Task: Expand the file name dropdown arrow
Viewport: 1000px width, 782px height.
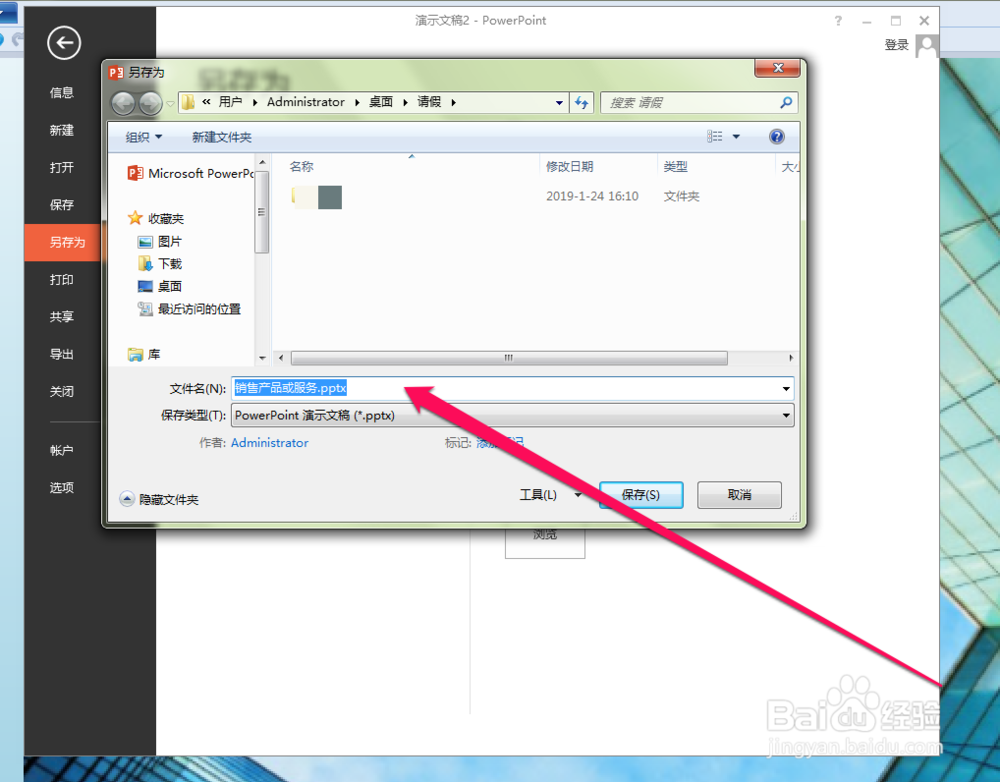Action: (x=786, y=388)
